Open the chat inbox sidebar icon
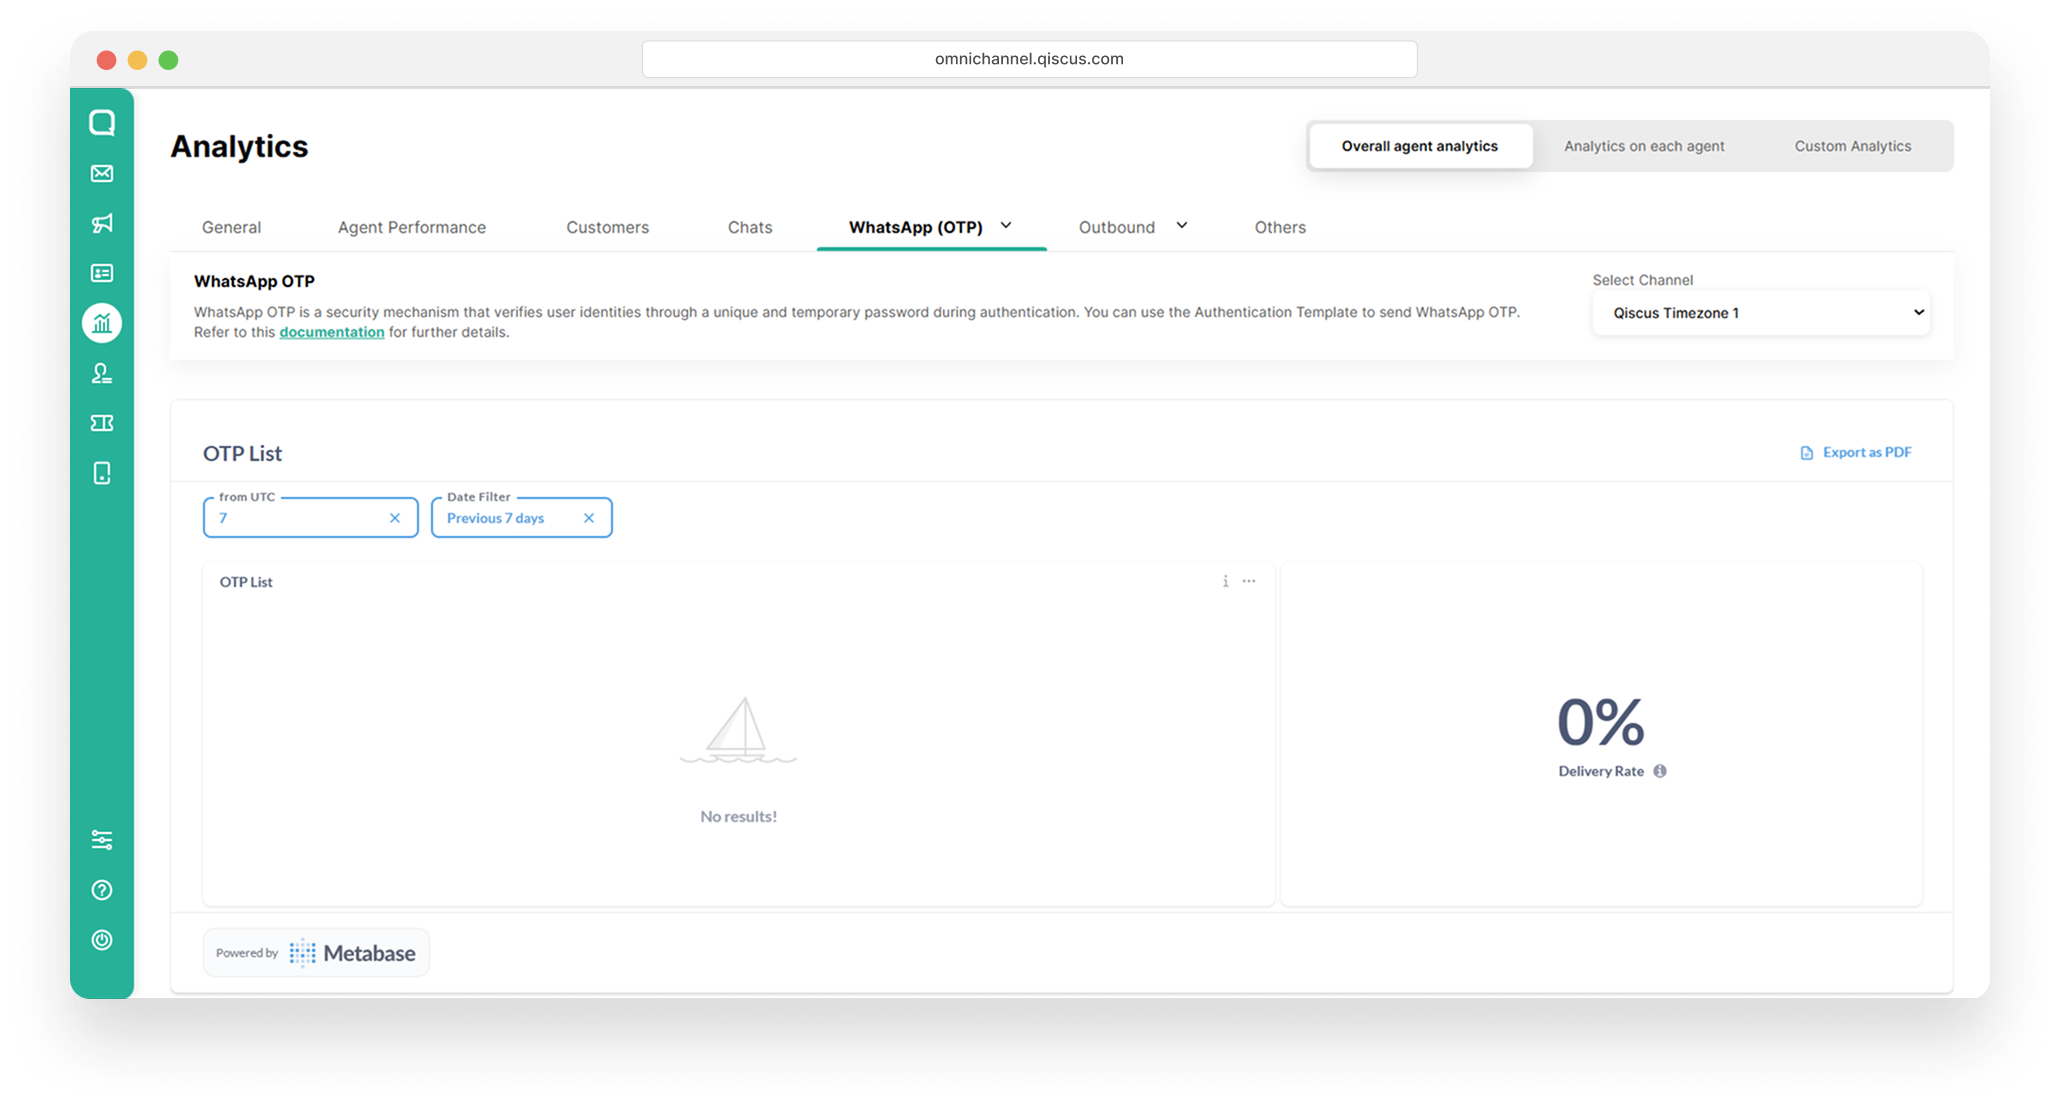 [102, 123]
